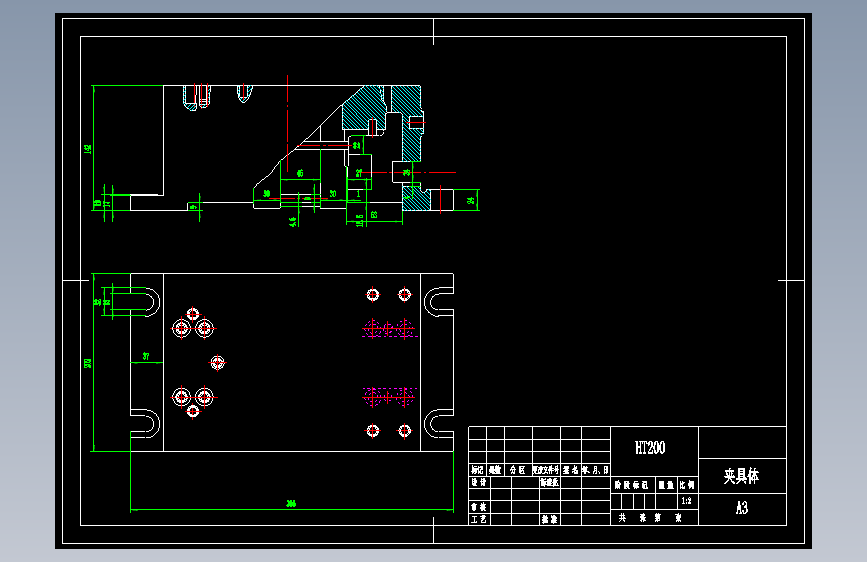Click the 签名 signature header cell
The width and height of the screenshot is (867, 562).
click(x=571, y=470)
